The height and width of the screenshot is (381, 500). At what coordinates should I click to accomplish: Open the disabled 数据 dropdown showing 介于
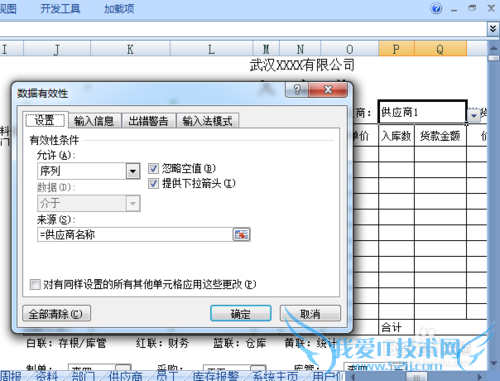pos(133,203)
